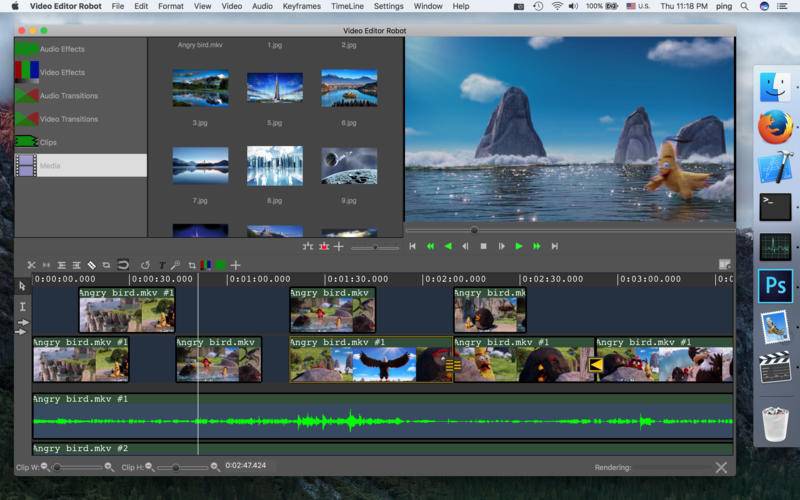800x500 pixels.
Task: Click the ruler-shaped icon in timeline toolbar
Action: coord(91,265)
